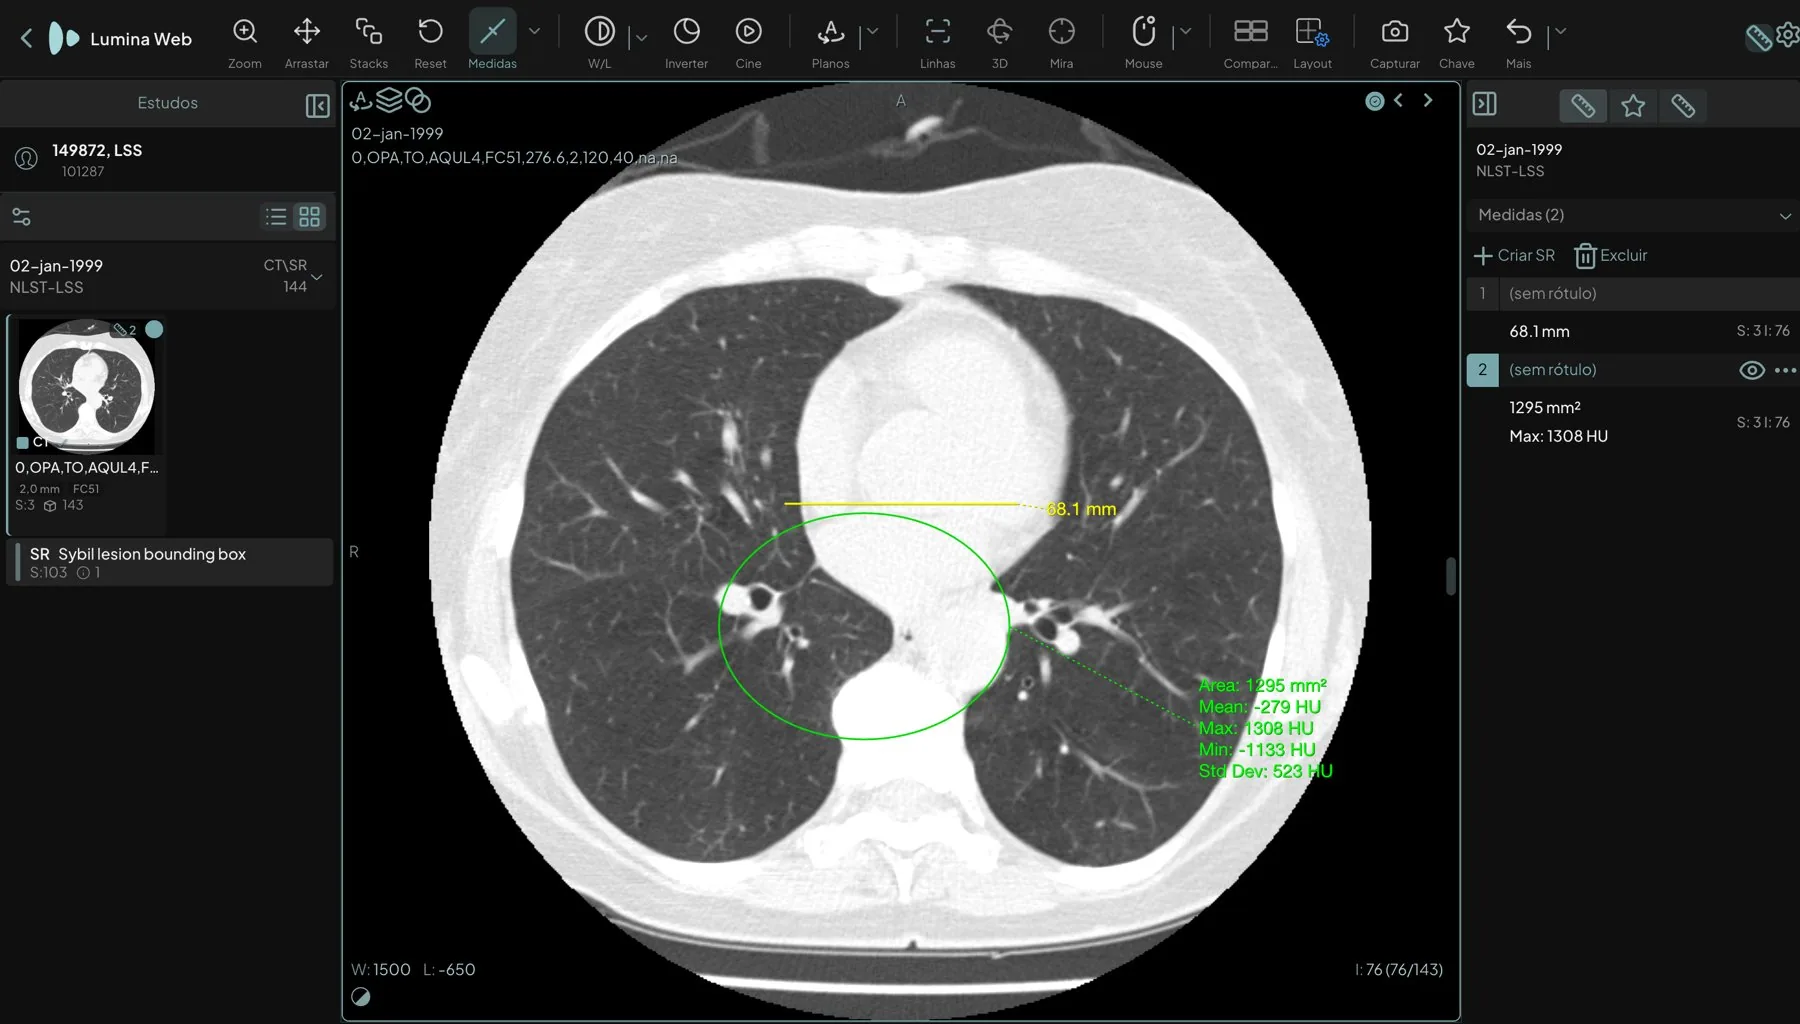Open measurement 2 options menu
1800x1024 pixels.
pyautogui.click(x=1785, y=370)
